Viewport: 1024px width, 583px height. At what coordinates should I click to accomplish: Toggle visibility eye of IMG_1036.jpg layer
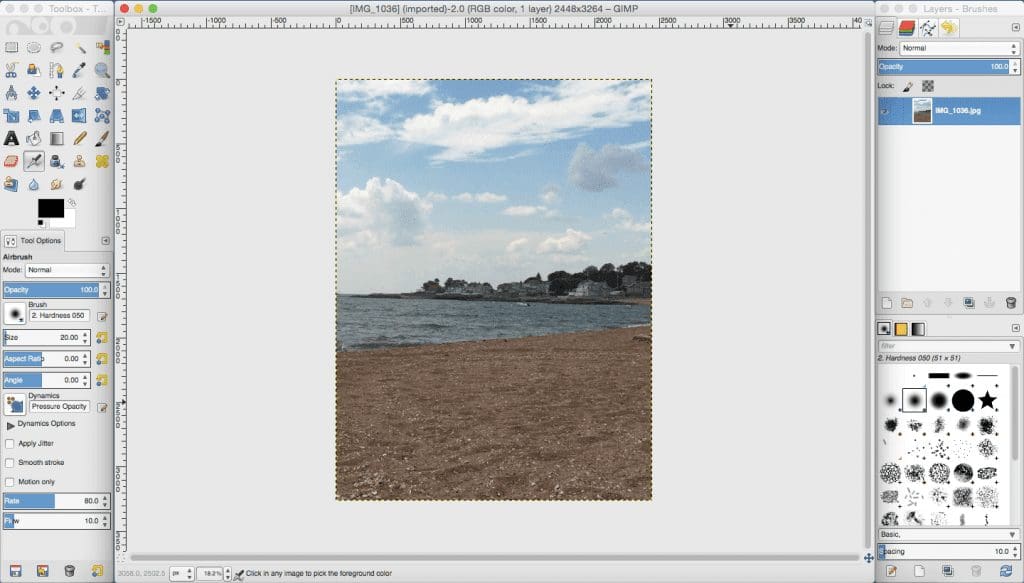885,111
